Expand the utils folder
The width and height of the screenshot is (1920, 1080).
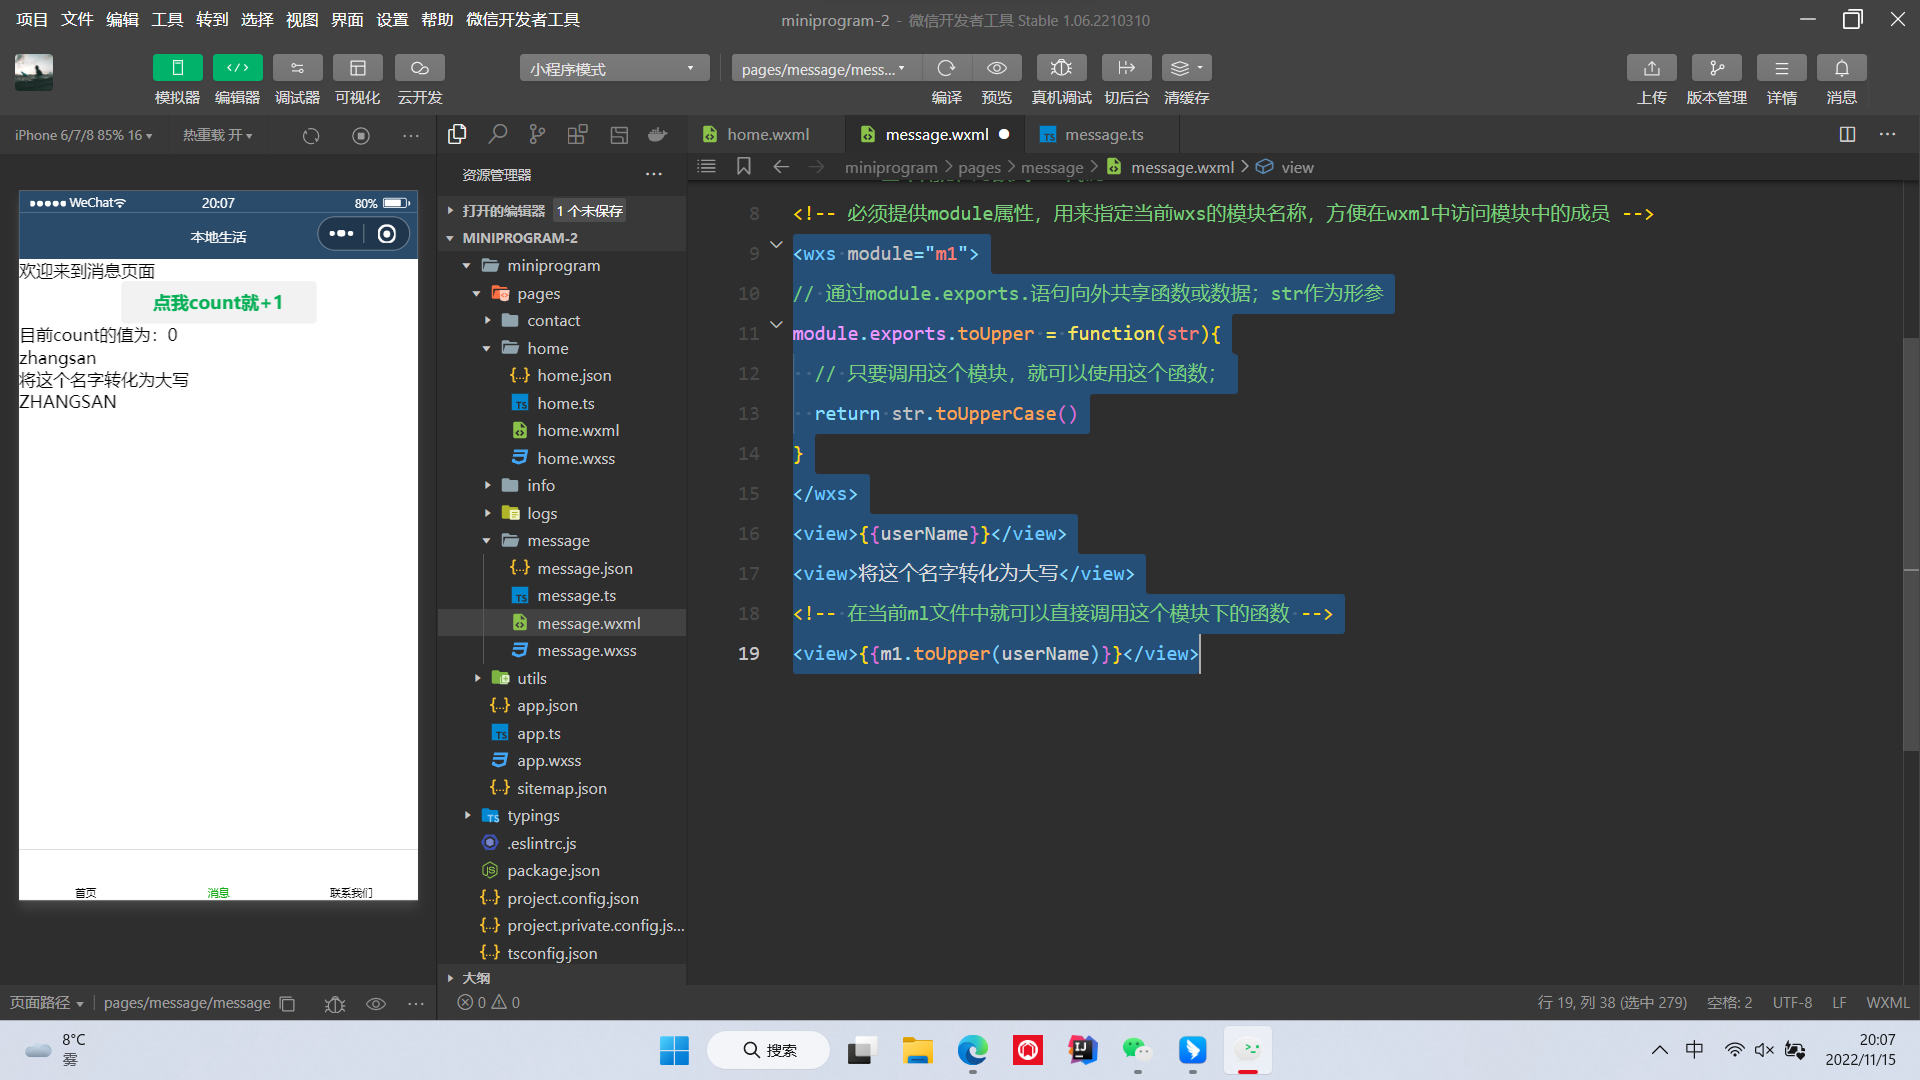[x=531, y=678]
